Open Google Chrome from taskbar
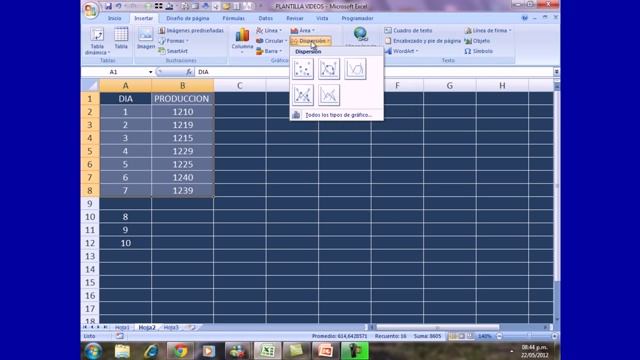The width and height of the screenshot is (640, 360). [x=180, y=351]
